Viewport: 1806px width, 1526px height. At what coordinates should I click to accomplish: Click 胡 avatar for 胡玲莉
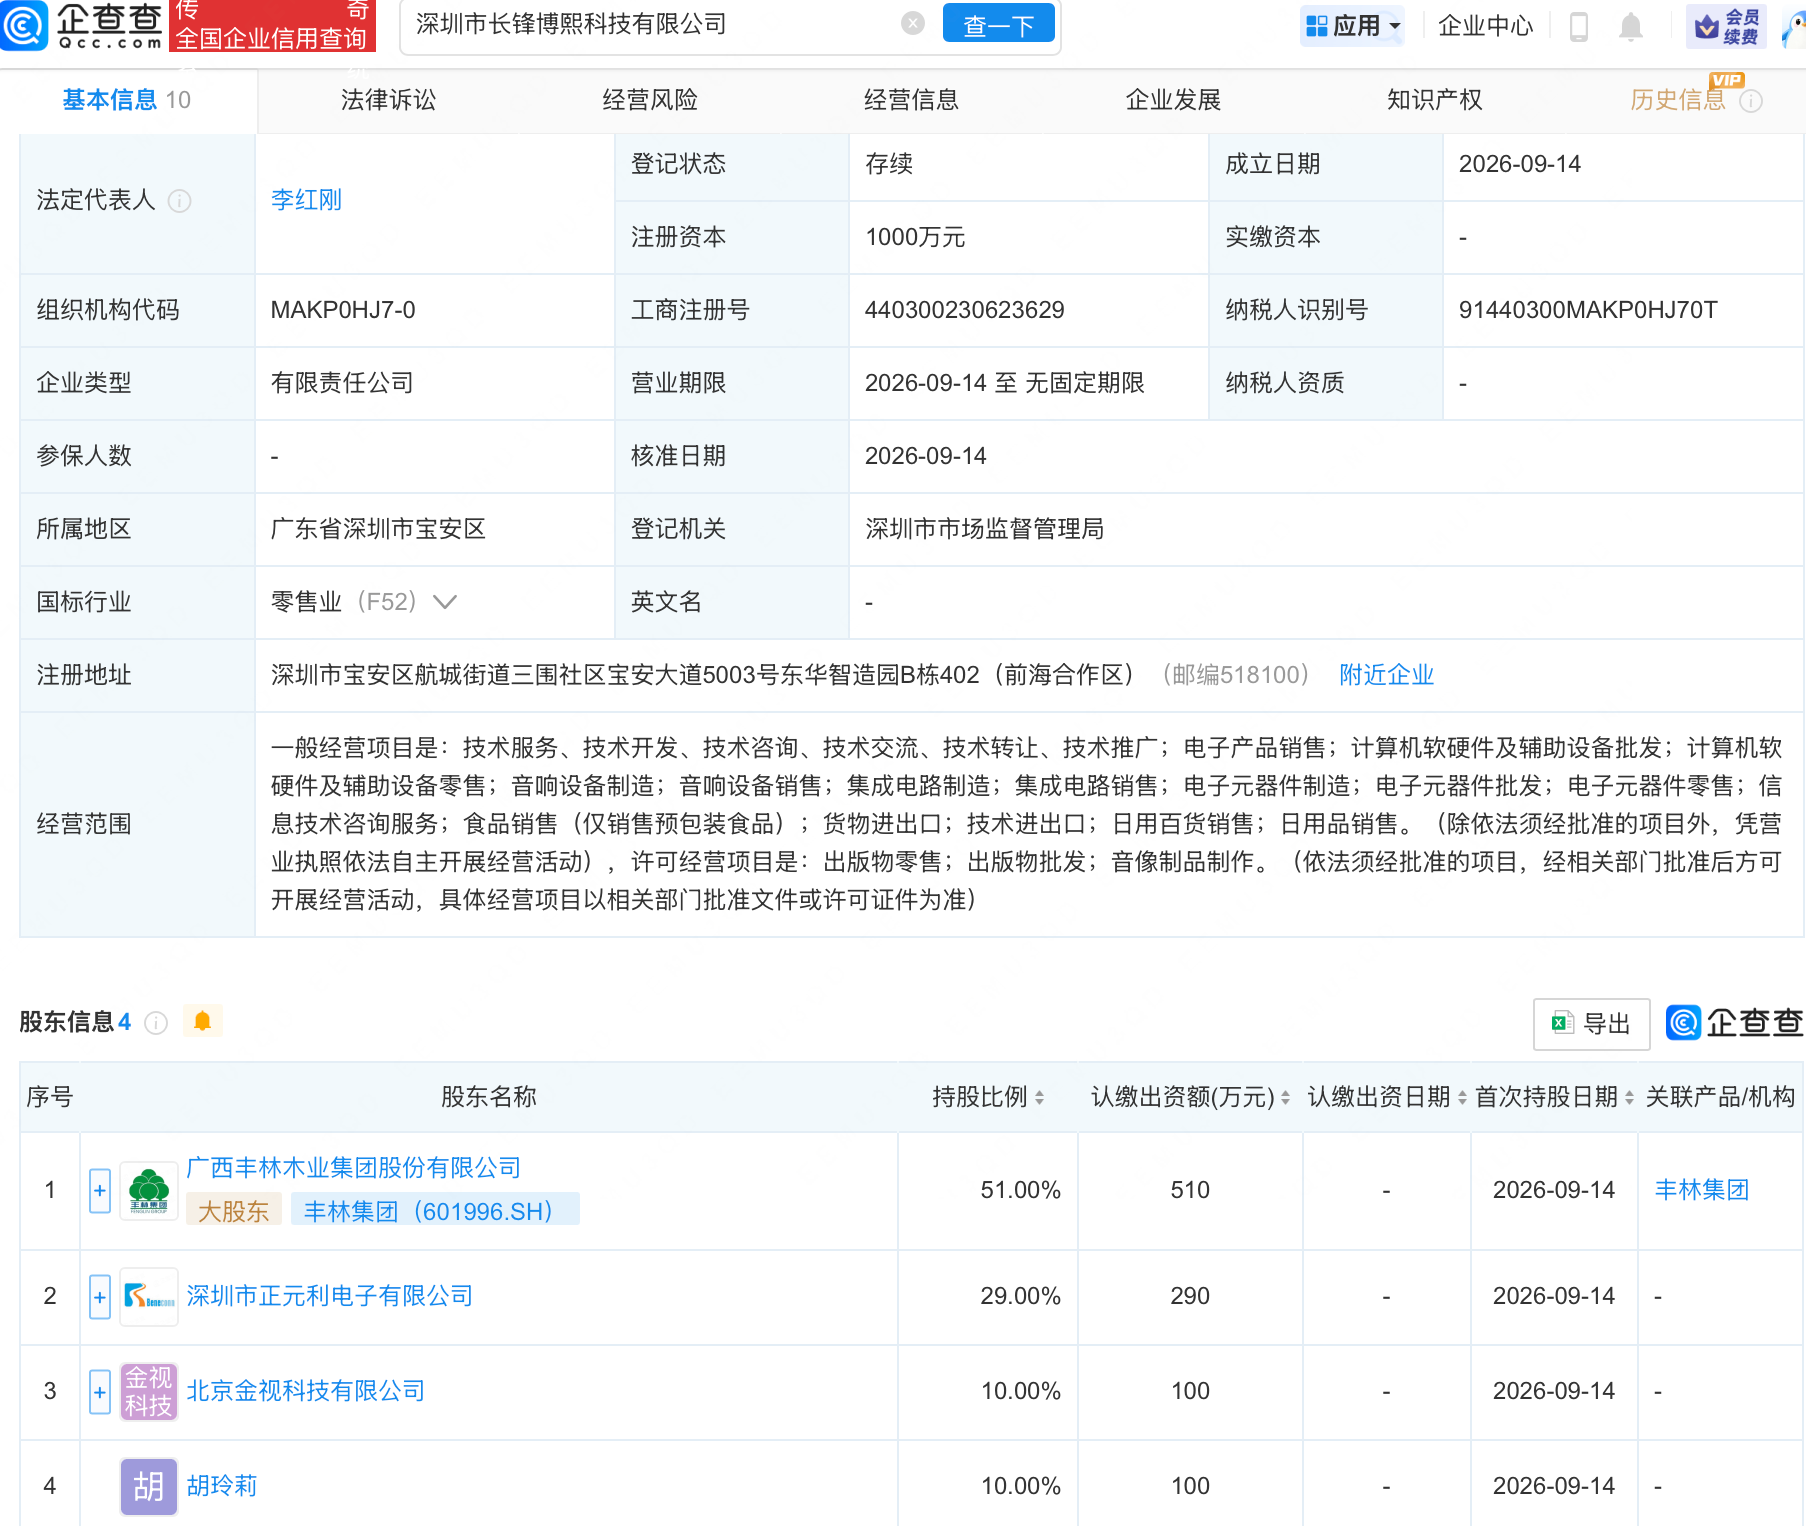(149, 1486)
